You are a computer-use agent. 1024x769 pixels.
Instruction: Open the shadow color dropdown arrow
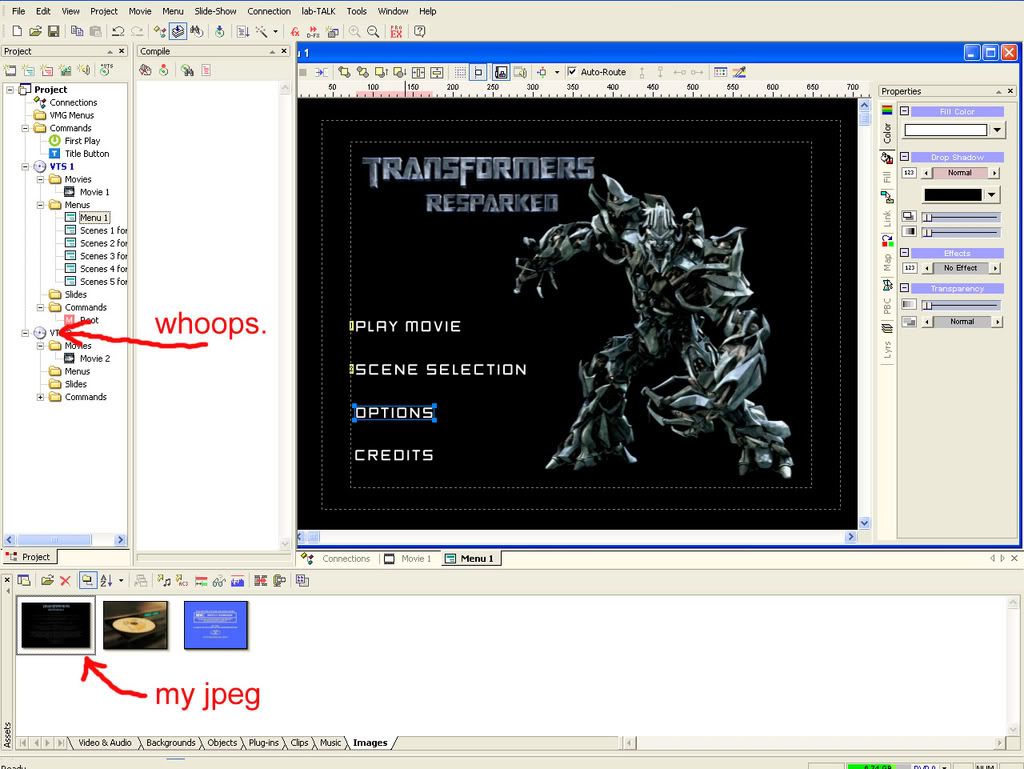tap(991, 195)
